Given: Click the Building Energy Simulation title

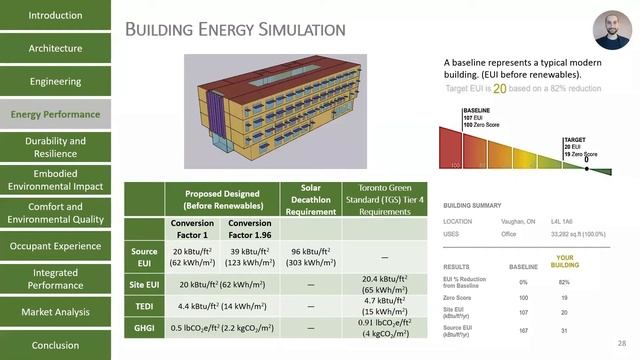Looking at the screenshot, I should click(x=235, y=29).
